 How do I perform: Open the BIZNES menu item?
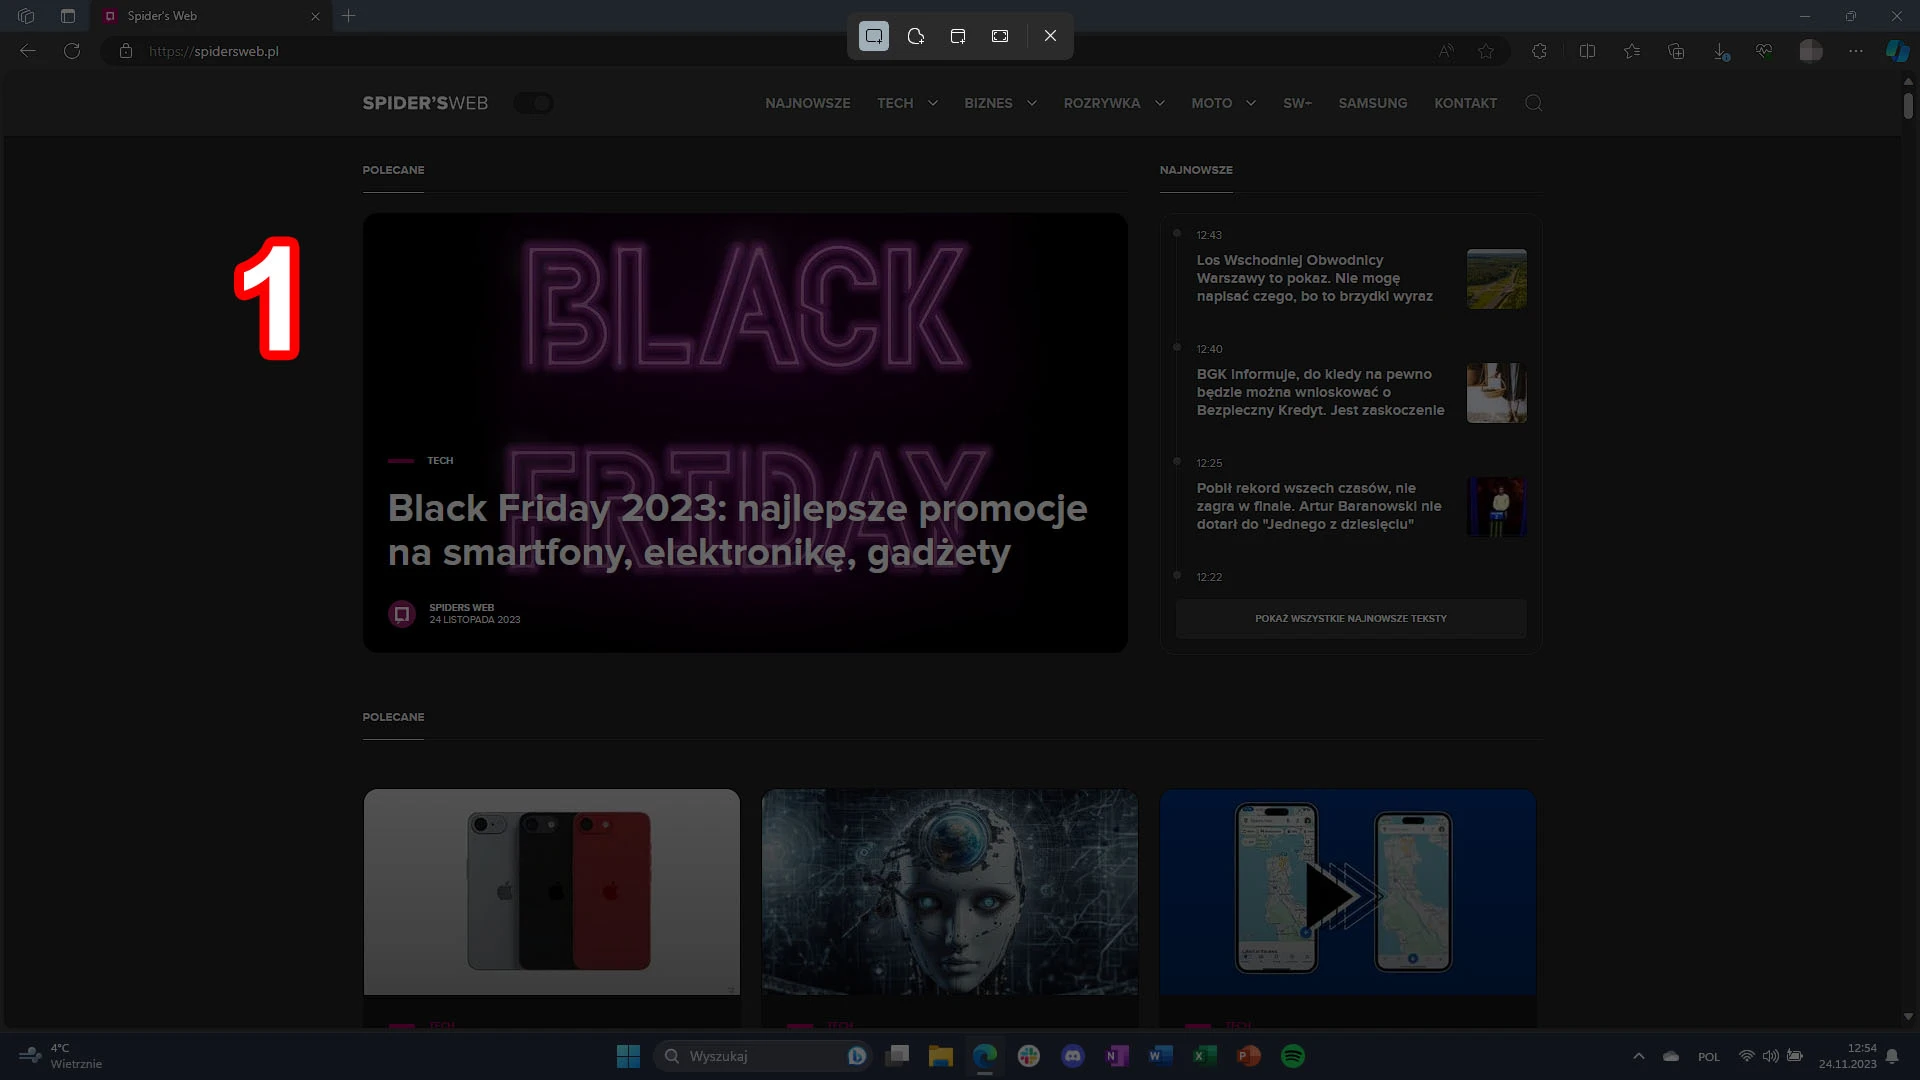(x=988, y=103)
